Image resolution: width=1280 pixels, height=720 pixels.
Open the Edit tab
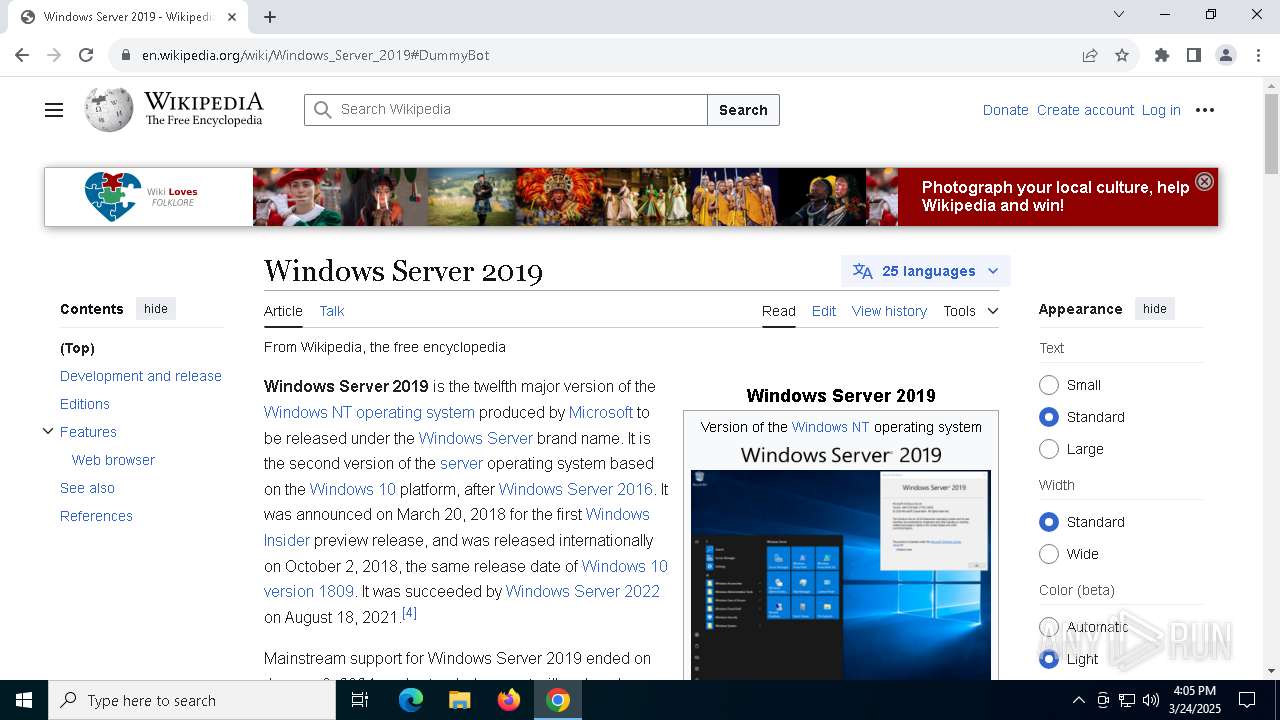824,311
